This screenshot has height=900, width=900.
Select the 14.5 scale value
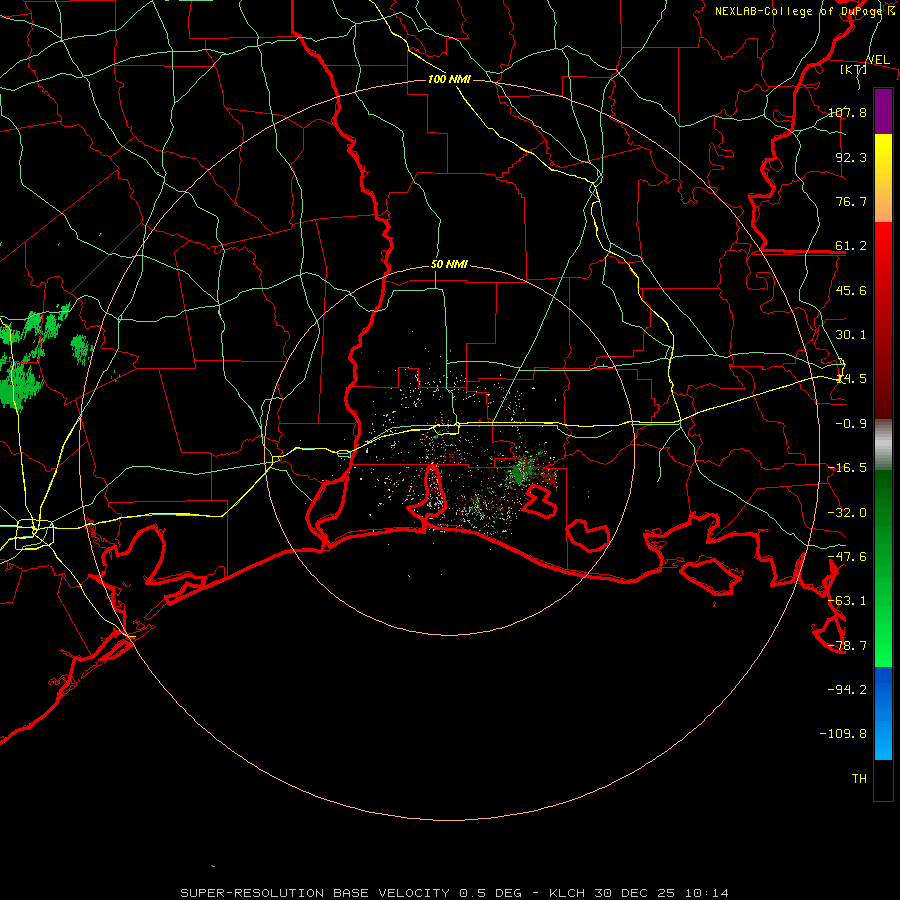(x=851, y=379)
